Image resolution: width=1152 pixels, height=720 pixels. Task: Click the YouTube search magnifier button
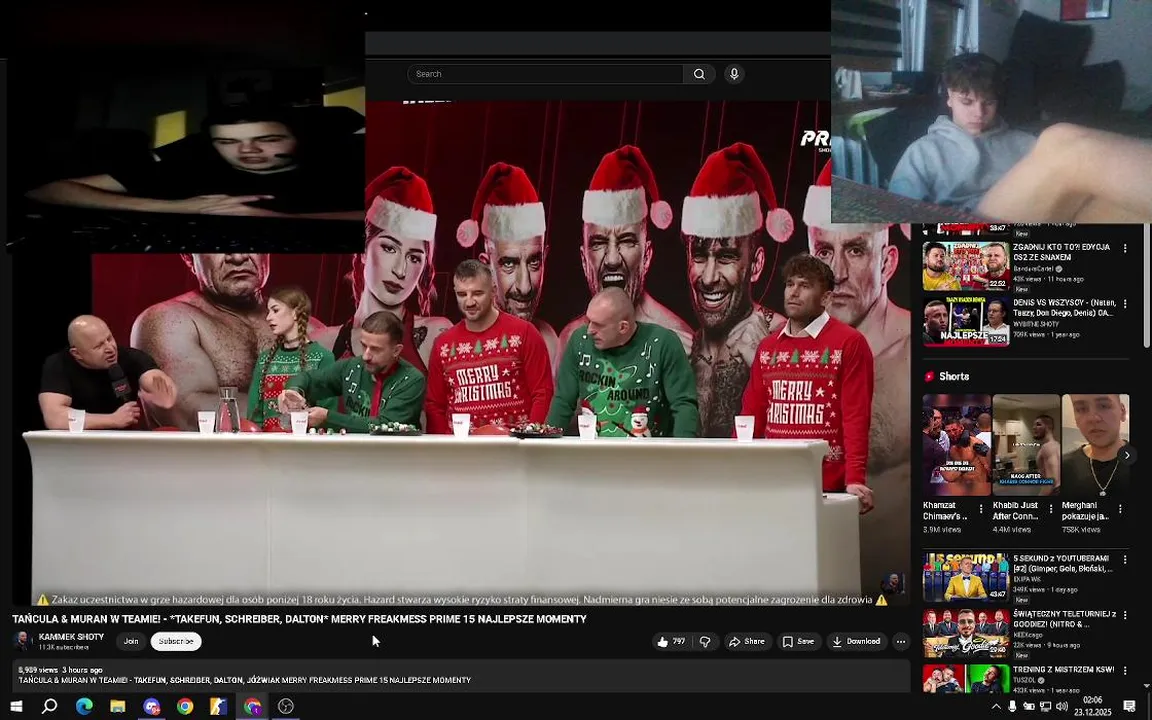(699, 74)
